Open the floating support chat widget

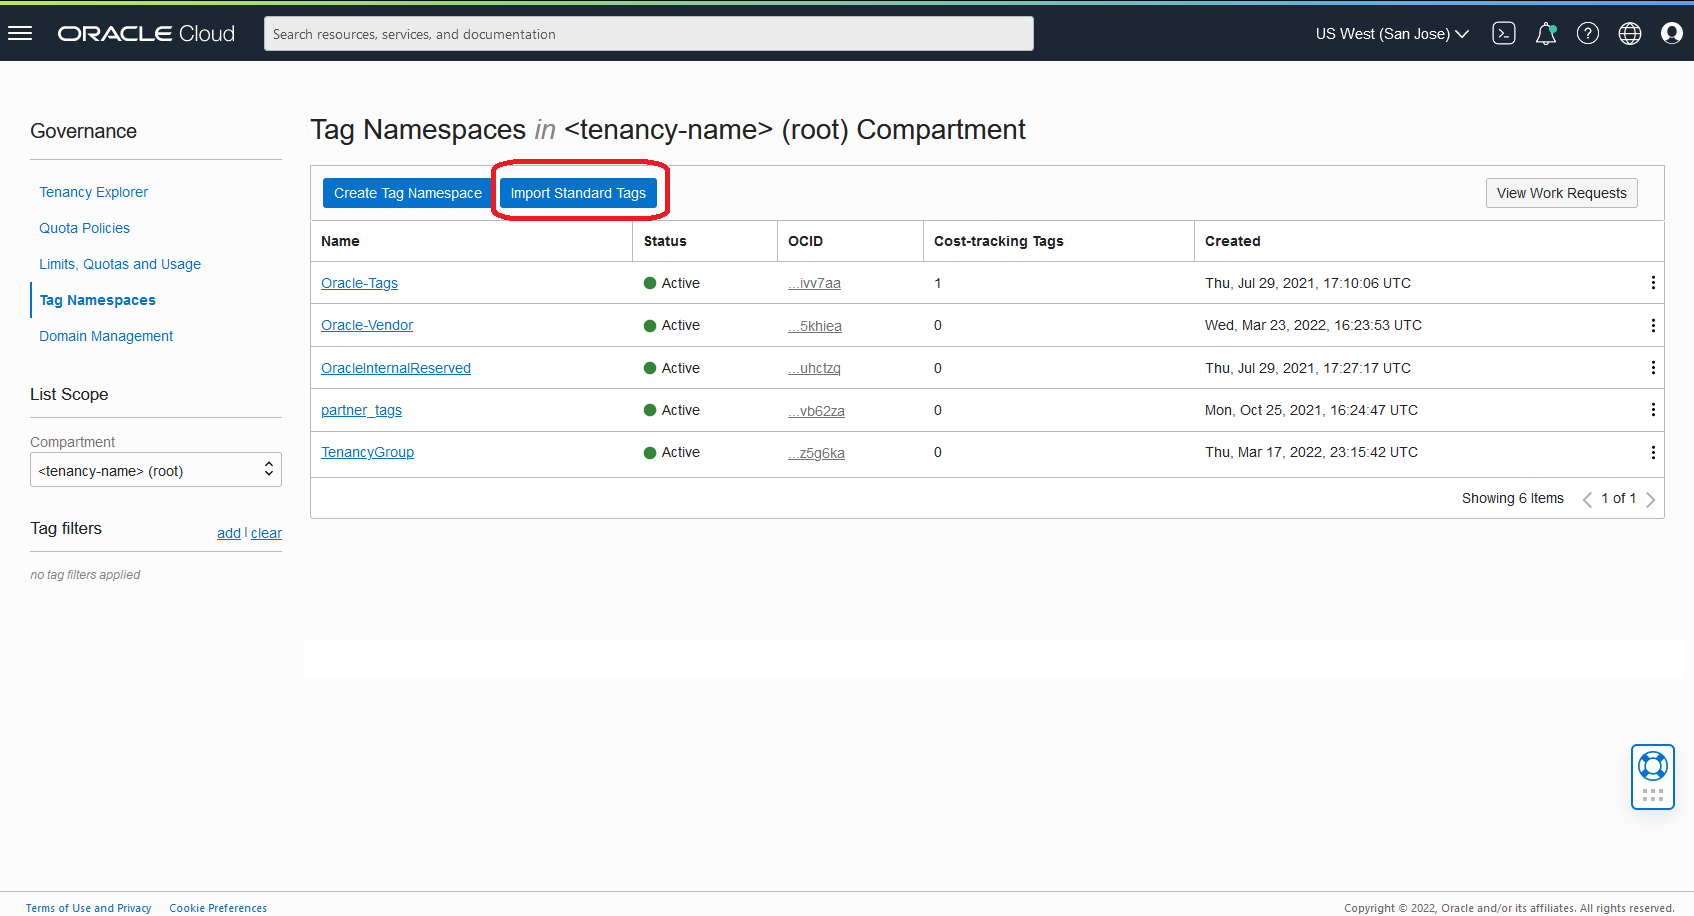[x=1652, y=776]
